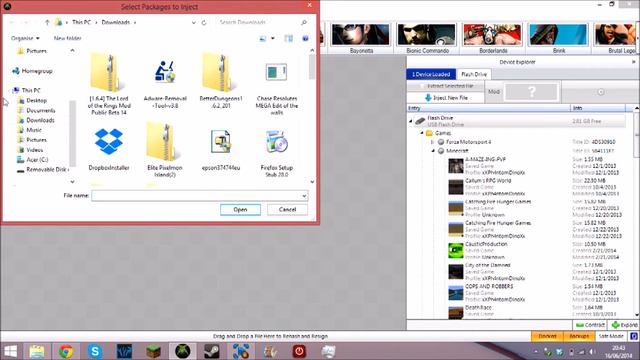Click the file list vertical scrollbar
This screenshot has height=360, width=640.
(x=312, y=67)
